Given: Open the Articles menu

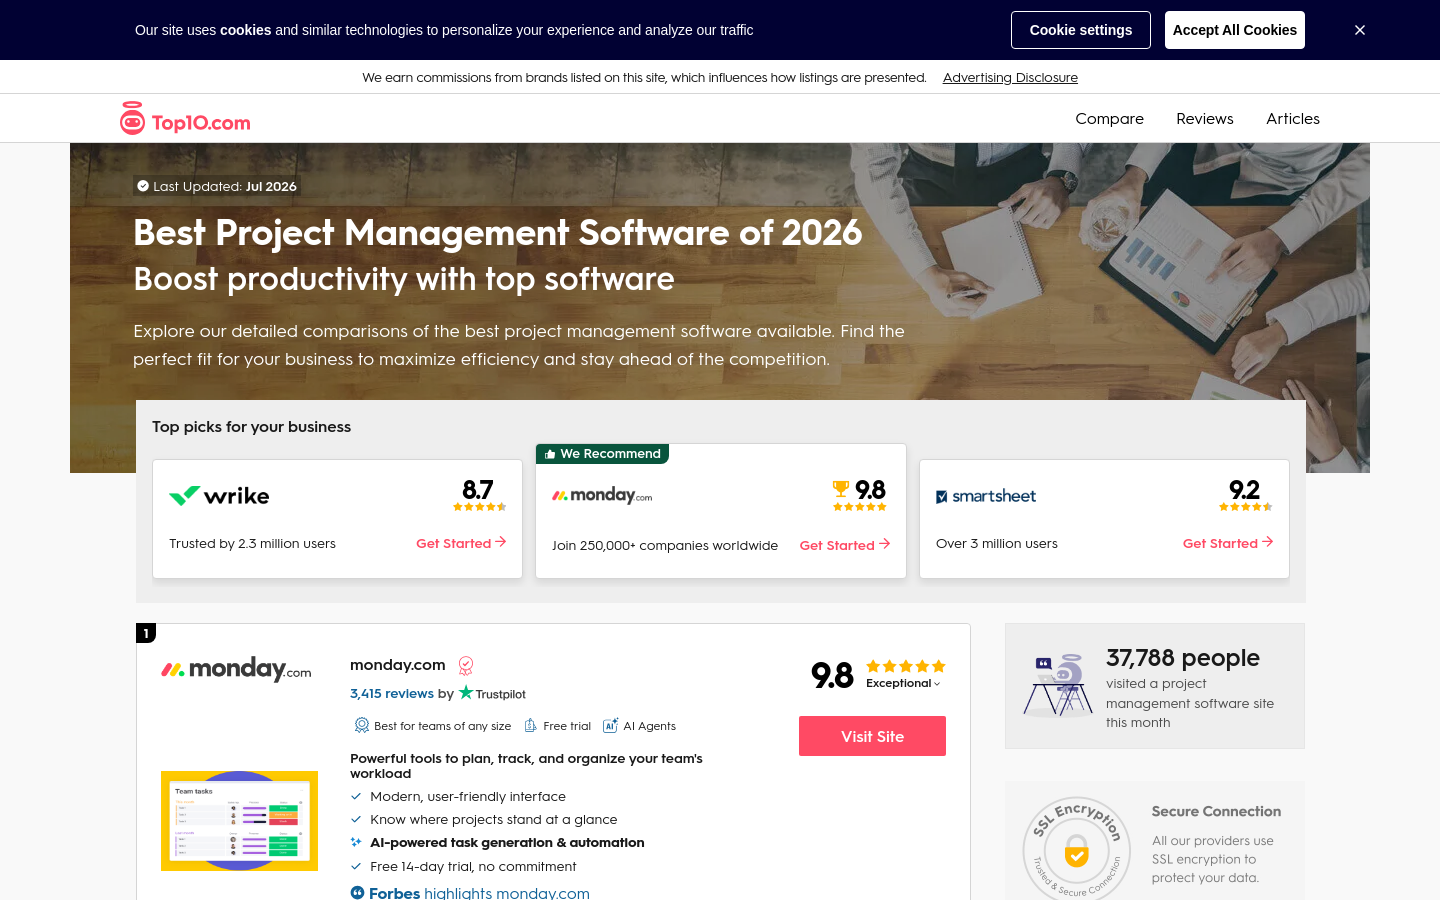Looking at the screenshot, I should 1293,118.
